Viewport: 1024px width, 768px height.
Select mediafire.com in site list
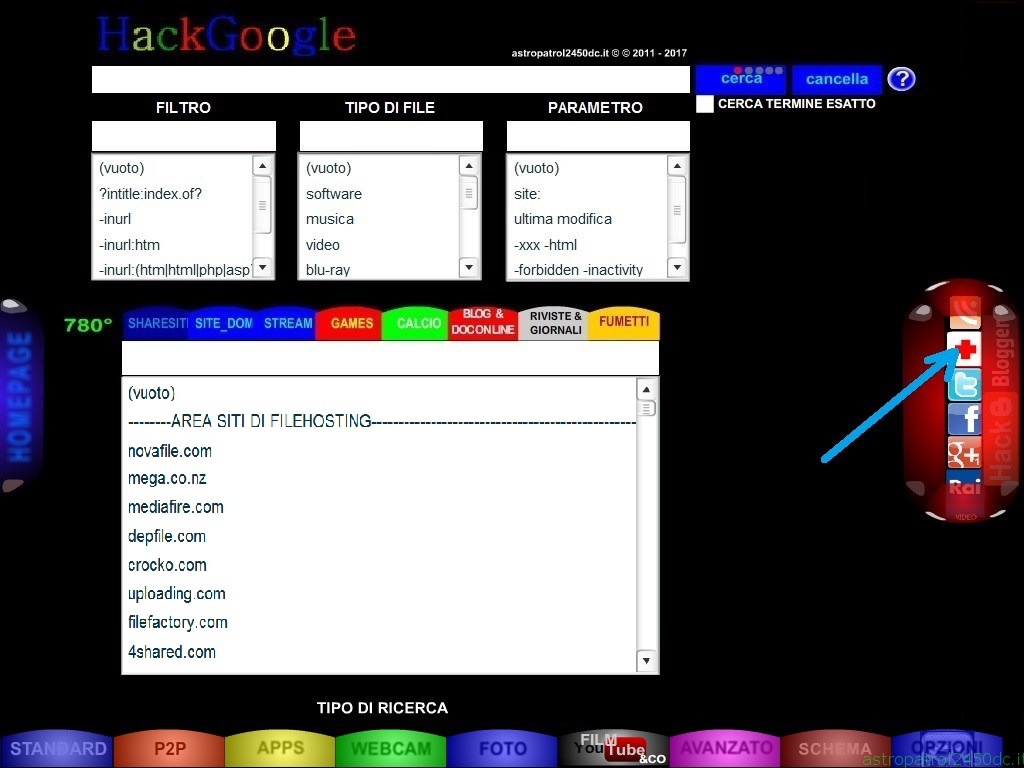click(176, 507)
